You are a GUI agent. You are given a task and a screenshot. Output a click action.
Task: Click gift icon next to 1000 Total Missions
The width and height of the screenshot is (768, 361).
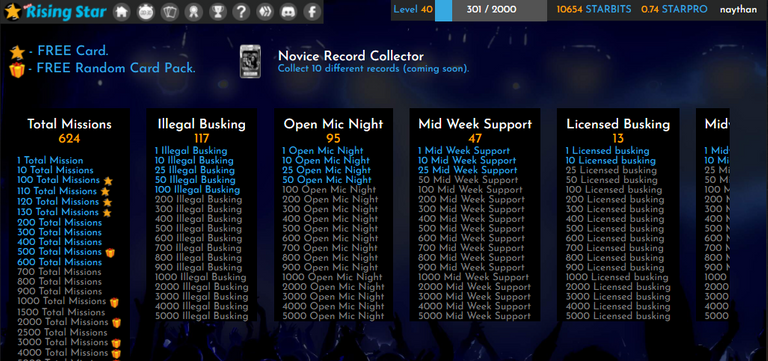[x=114, y=302]
